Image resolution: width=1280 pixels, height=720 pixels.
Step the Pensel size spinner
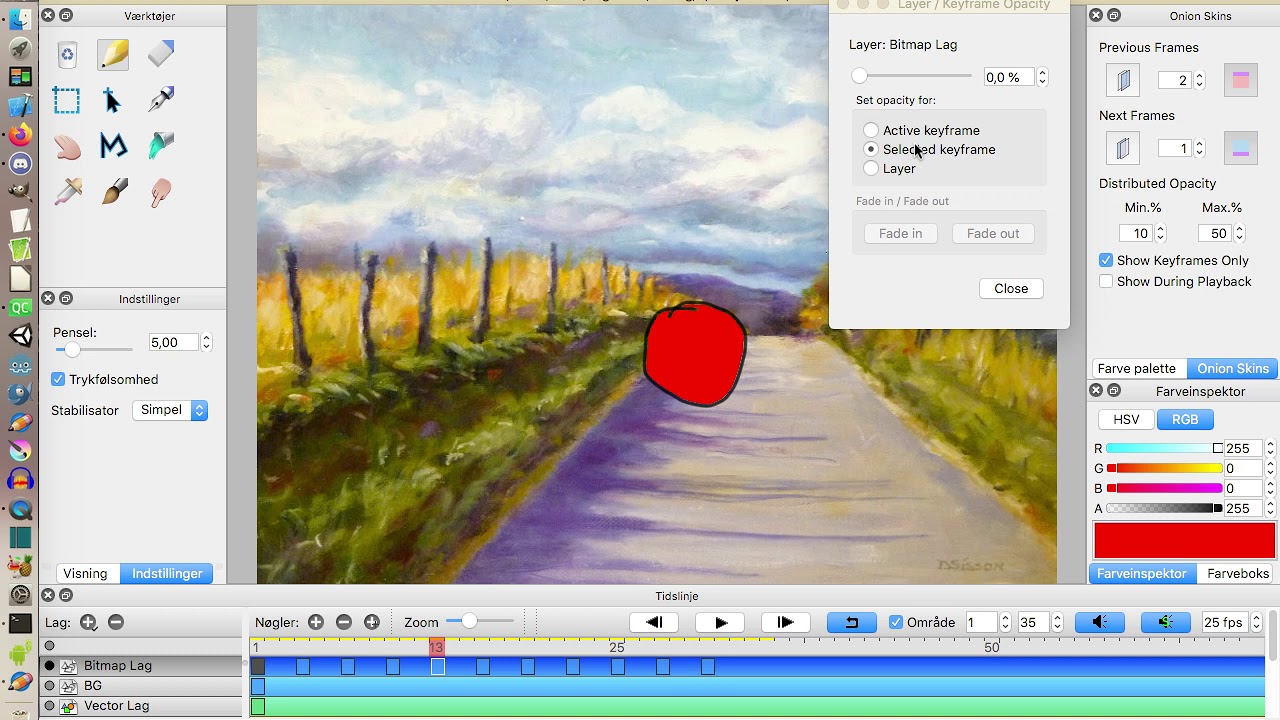point(206,342)
